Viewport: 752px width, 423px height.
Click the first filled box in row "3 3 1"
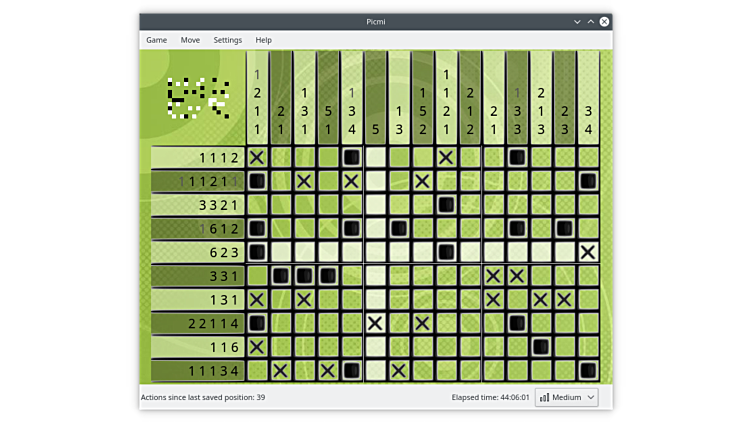281,275
